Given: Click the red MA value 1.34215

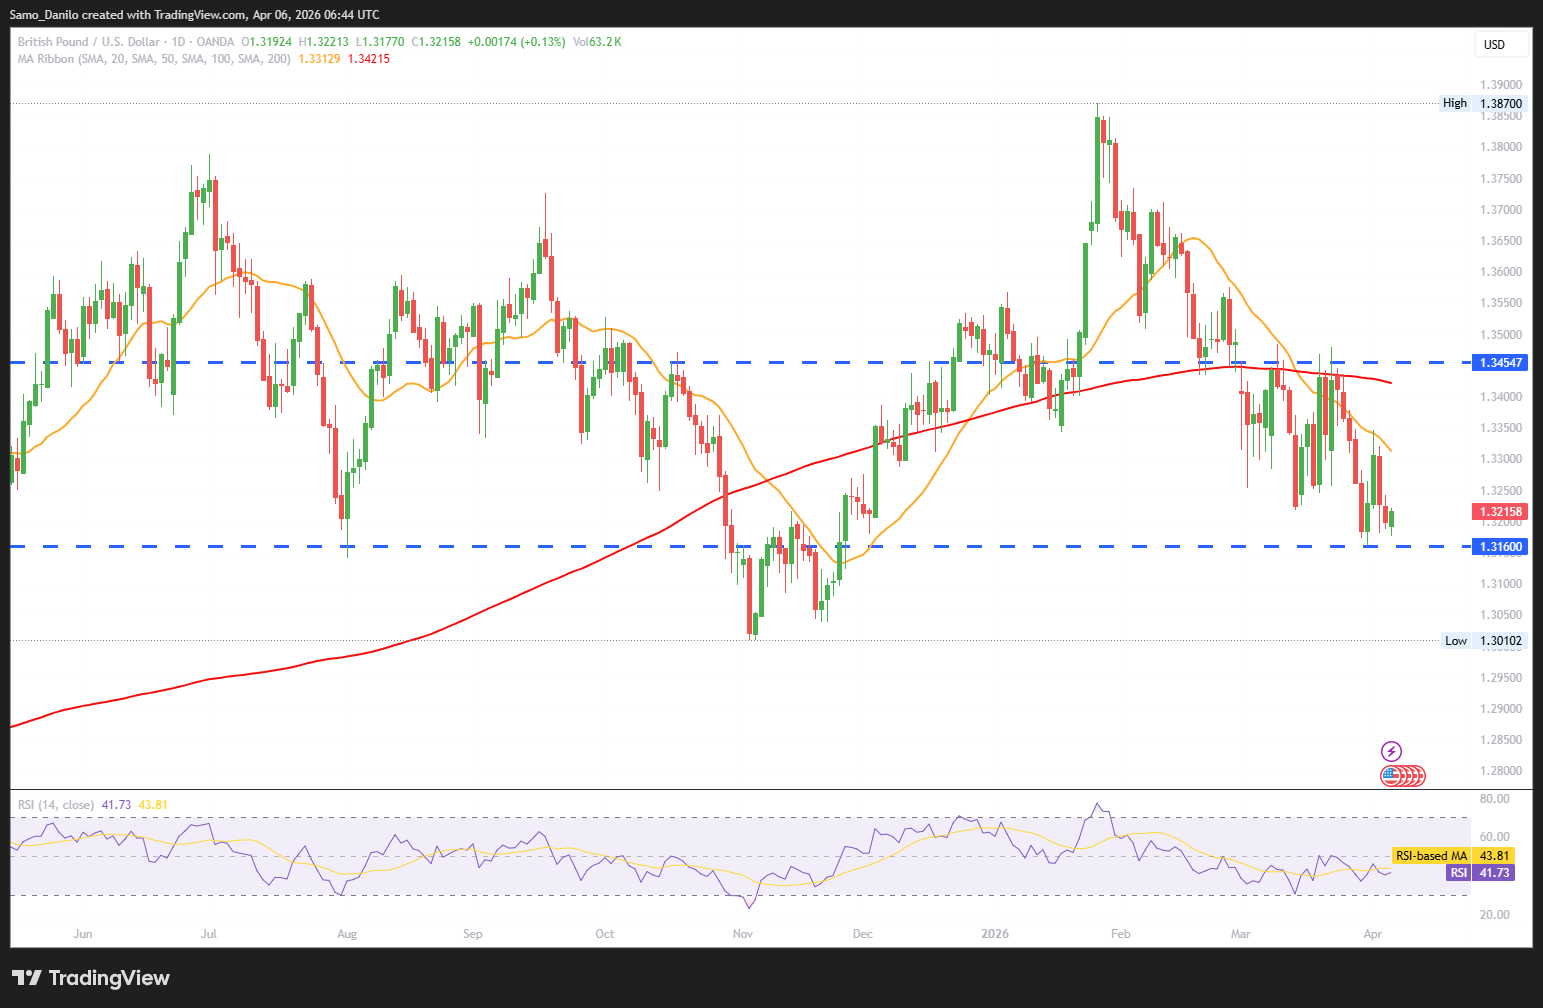Looking at the screenshot, I should tap(369, 59).
